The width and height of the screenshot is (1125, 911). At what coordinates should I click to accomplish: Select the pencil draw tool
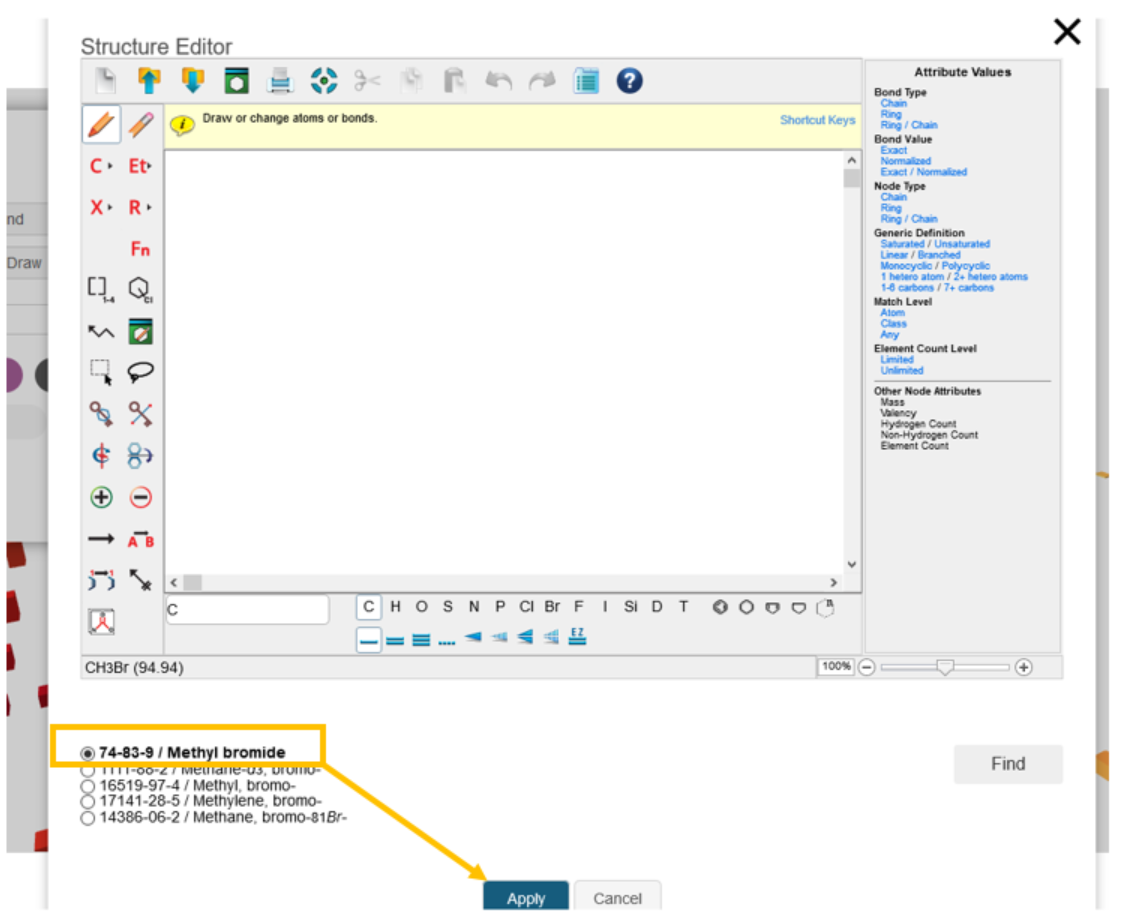click(101, 125)
